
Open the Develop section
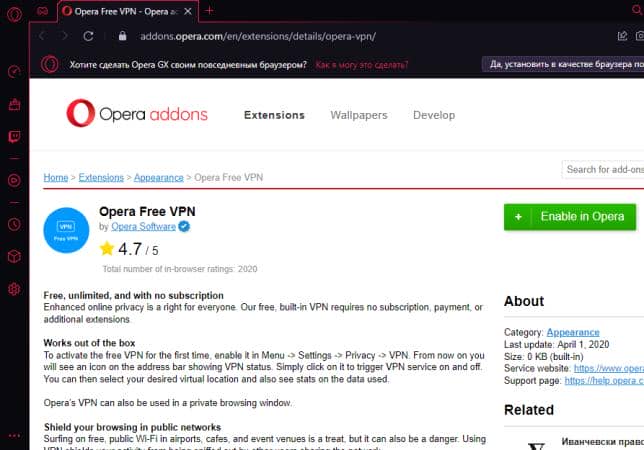tap(433, 115)
